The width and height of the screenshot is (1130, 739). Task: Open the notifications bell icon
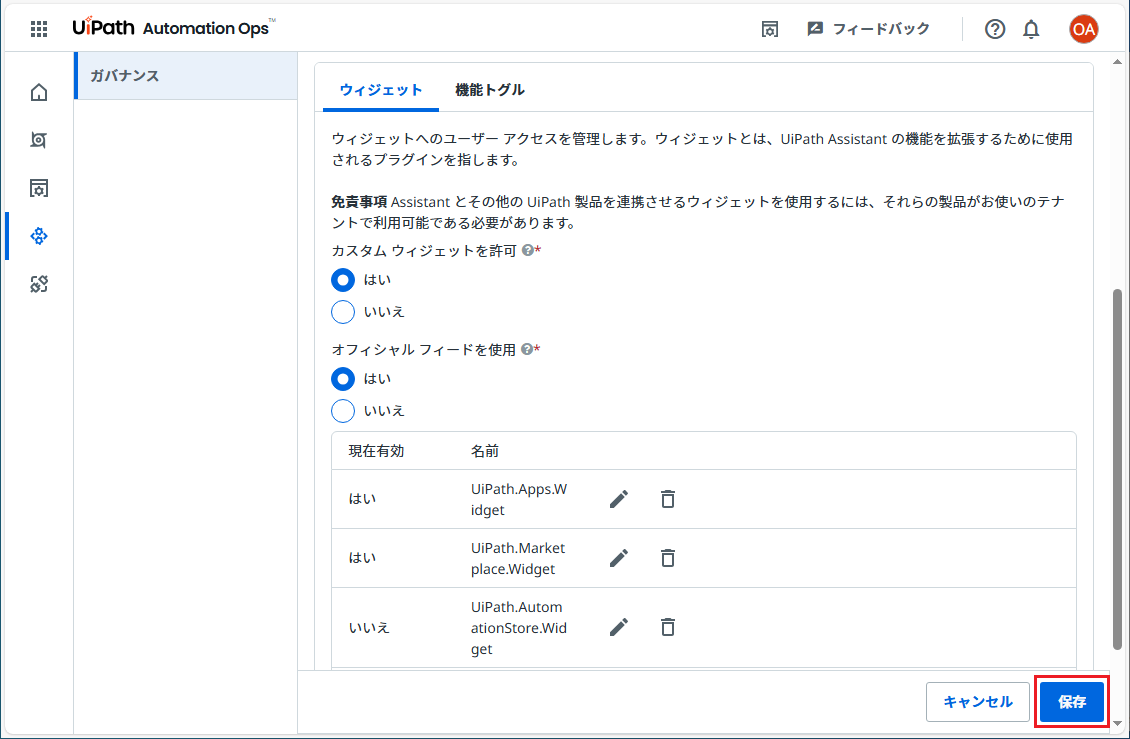point(1031,29)
